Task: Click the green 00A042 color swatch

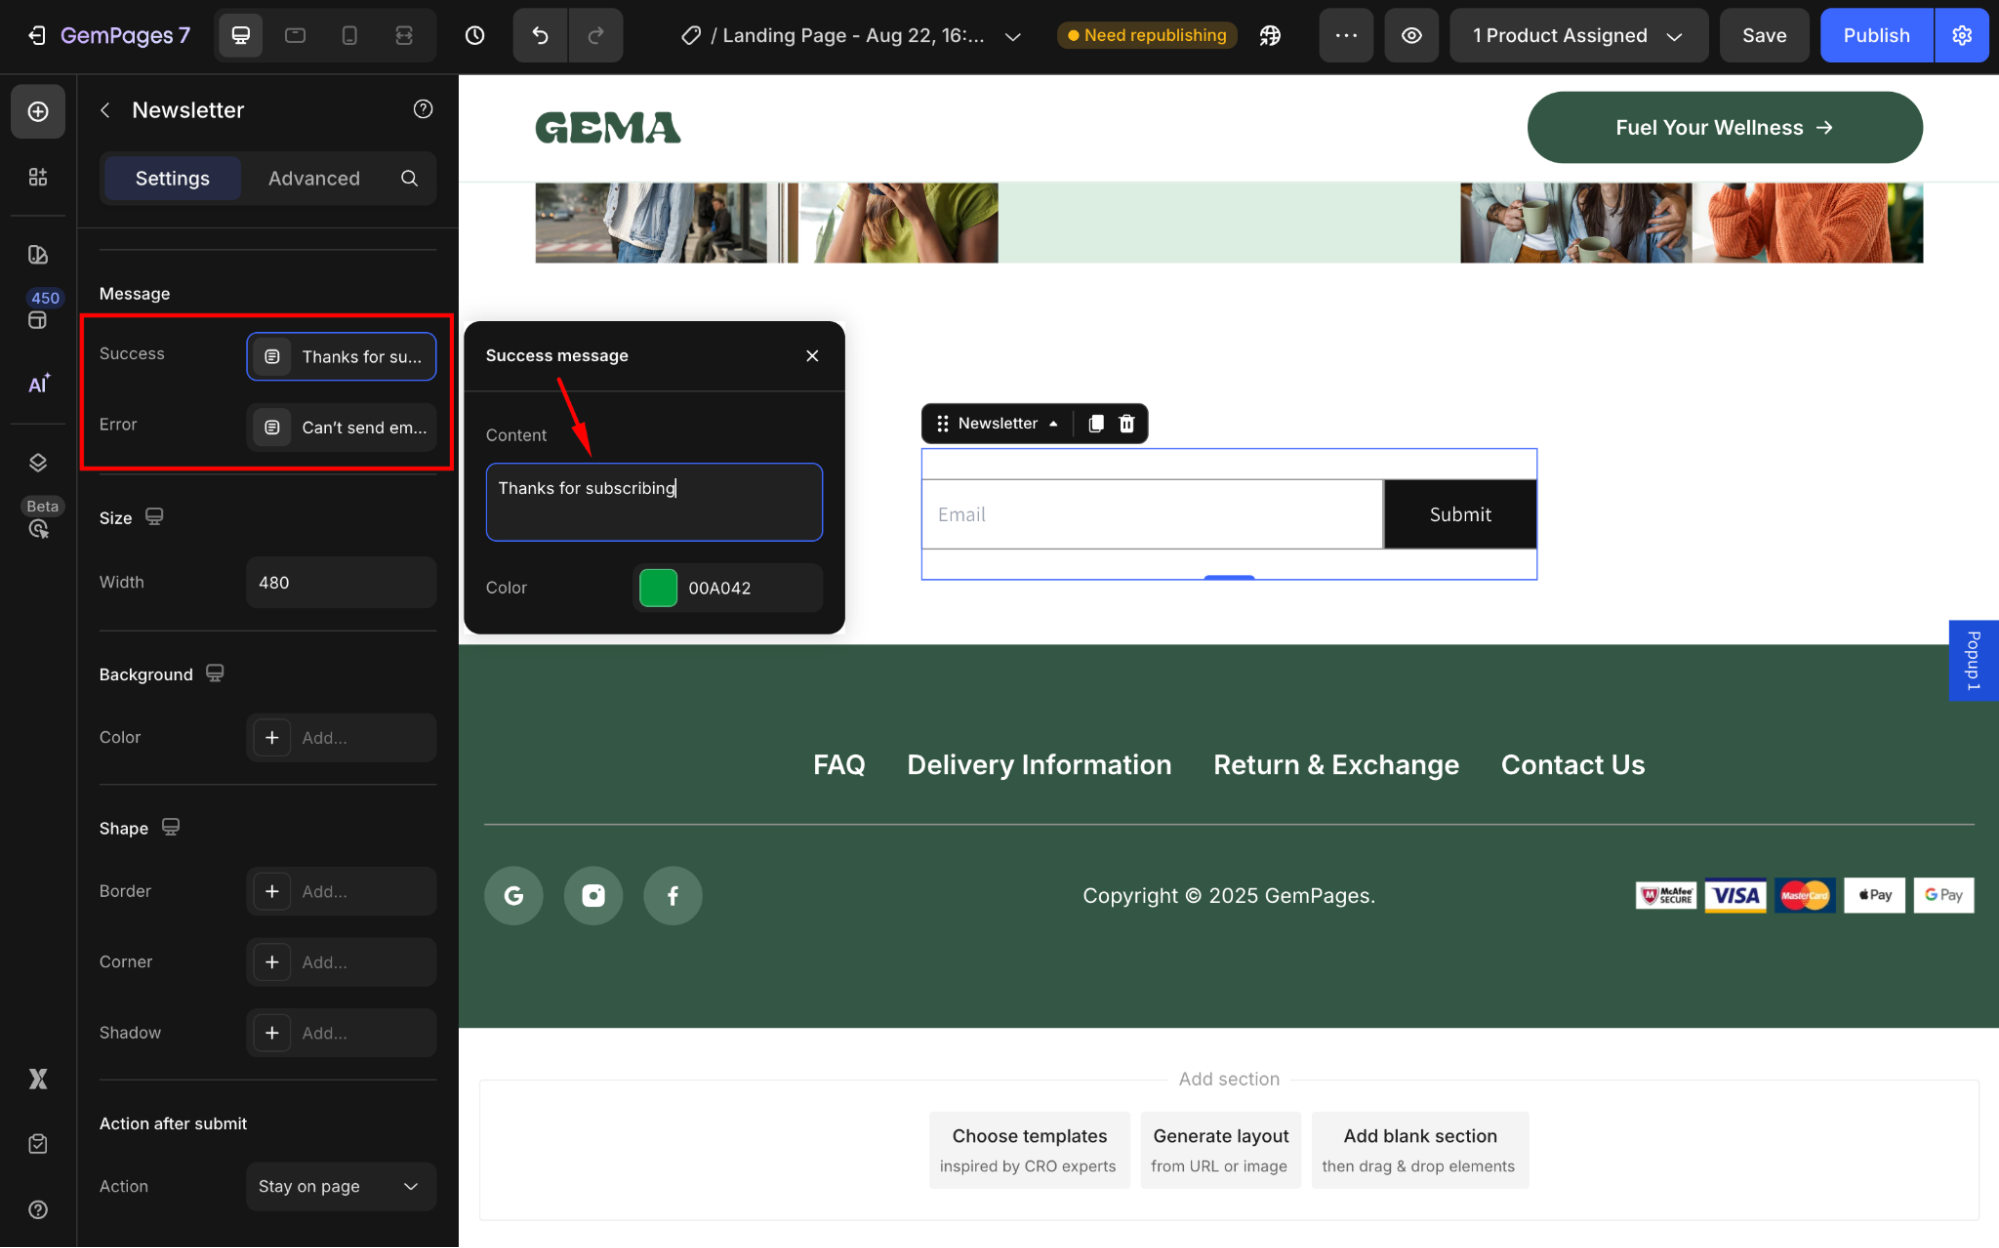Action: click(658, 588)
